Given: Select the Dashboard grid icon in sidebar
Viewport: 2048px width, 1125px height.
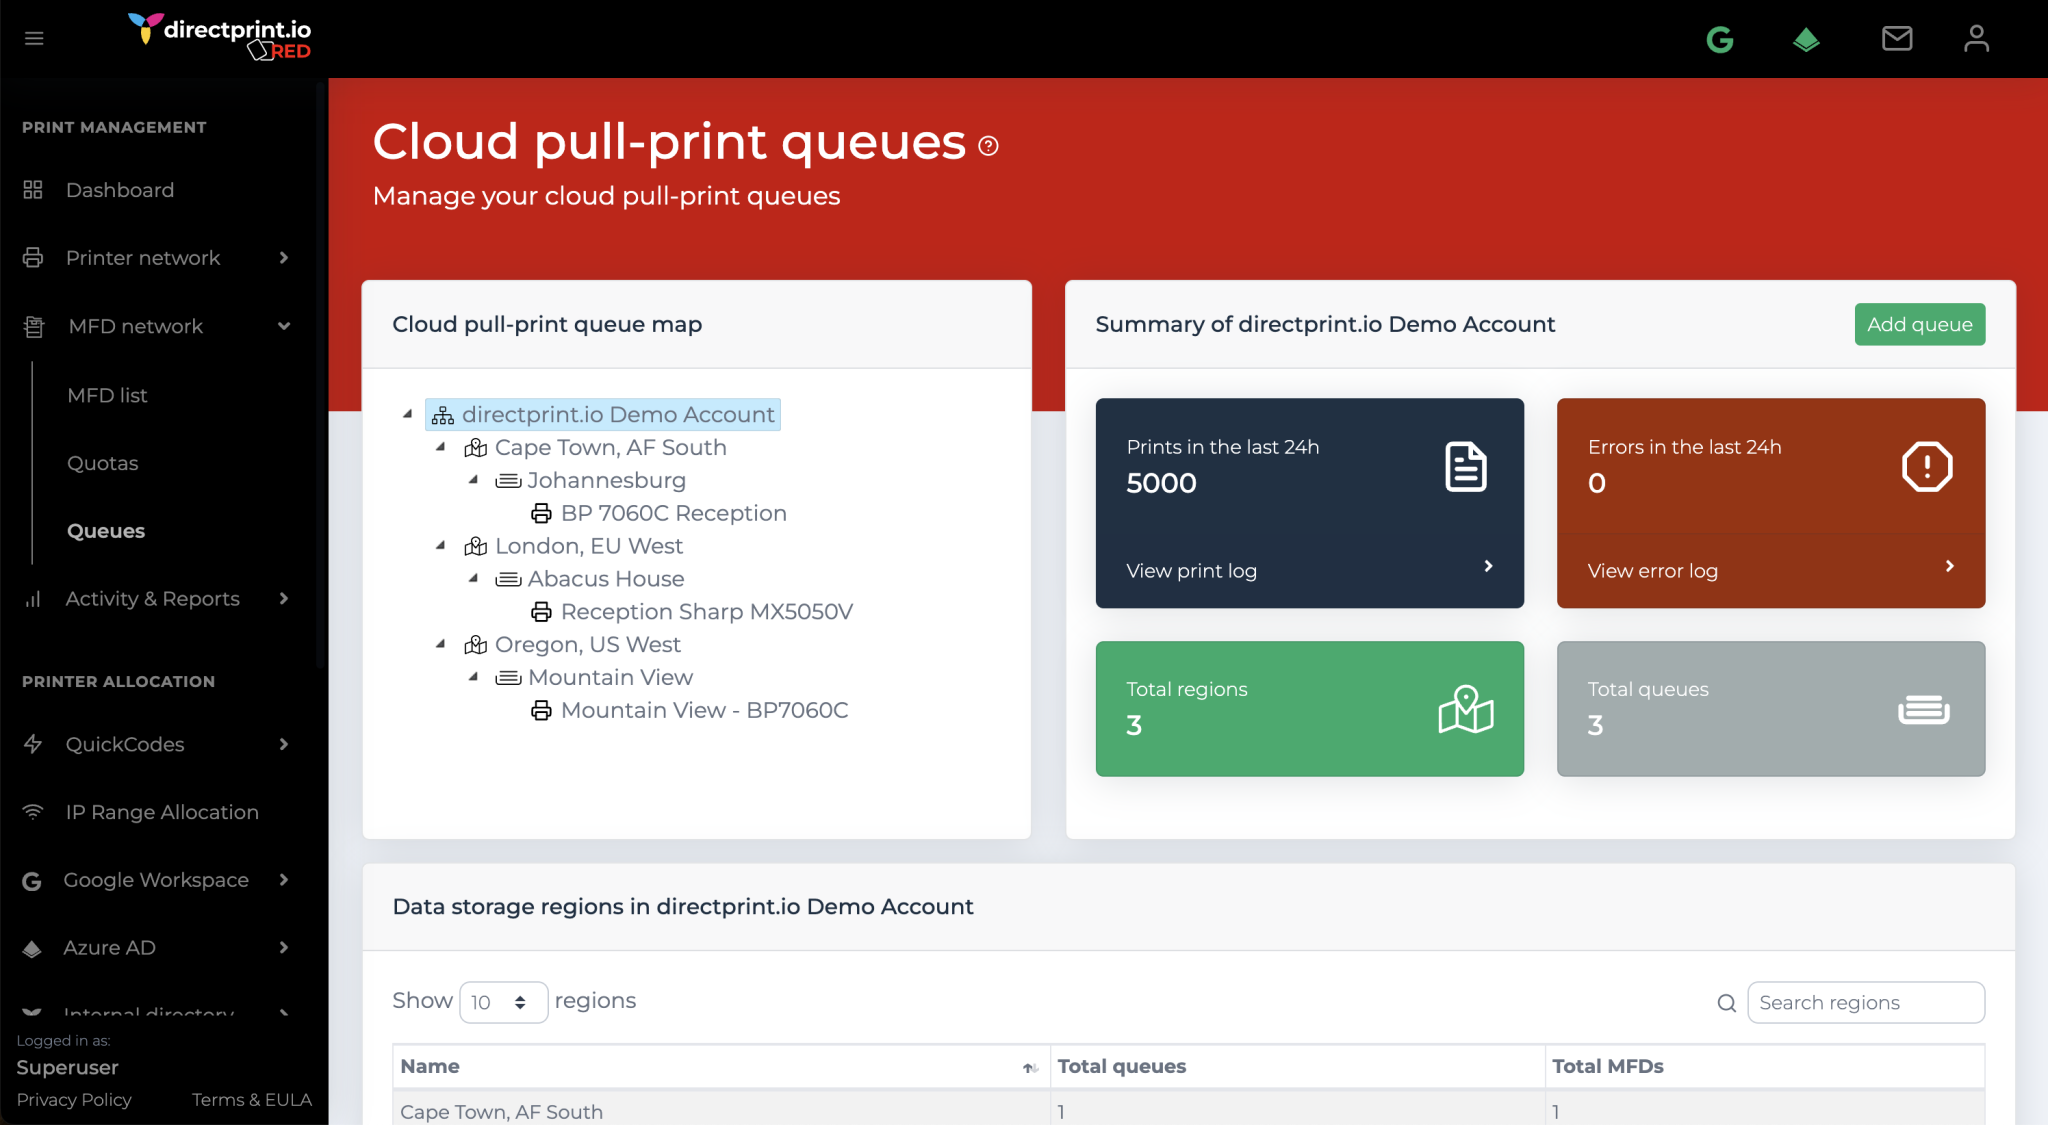Looking at the screenshot, I should tap(33, 189).
